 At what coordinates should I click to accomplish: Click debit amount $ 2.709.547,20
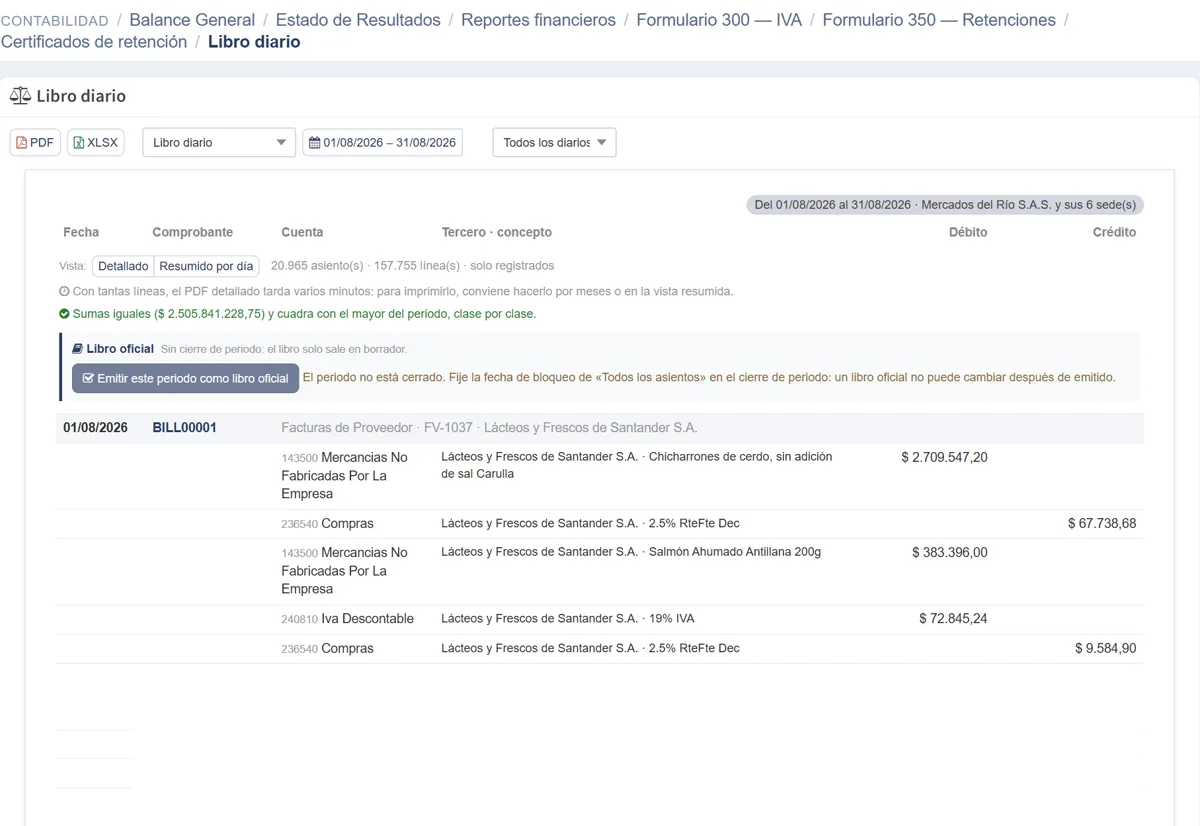(x=944, y=457)
